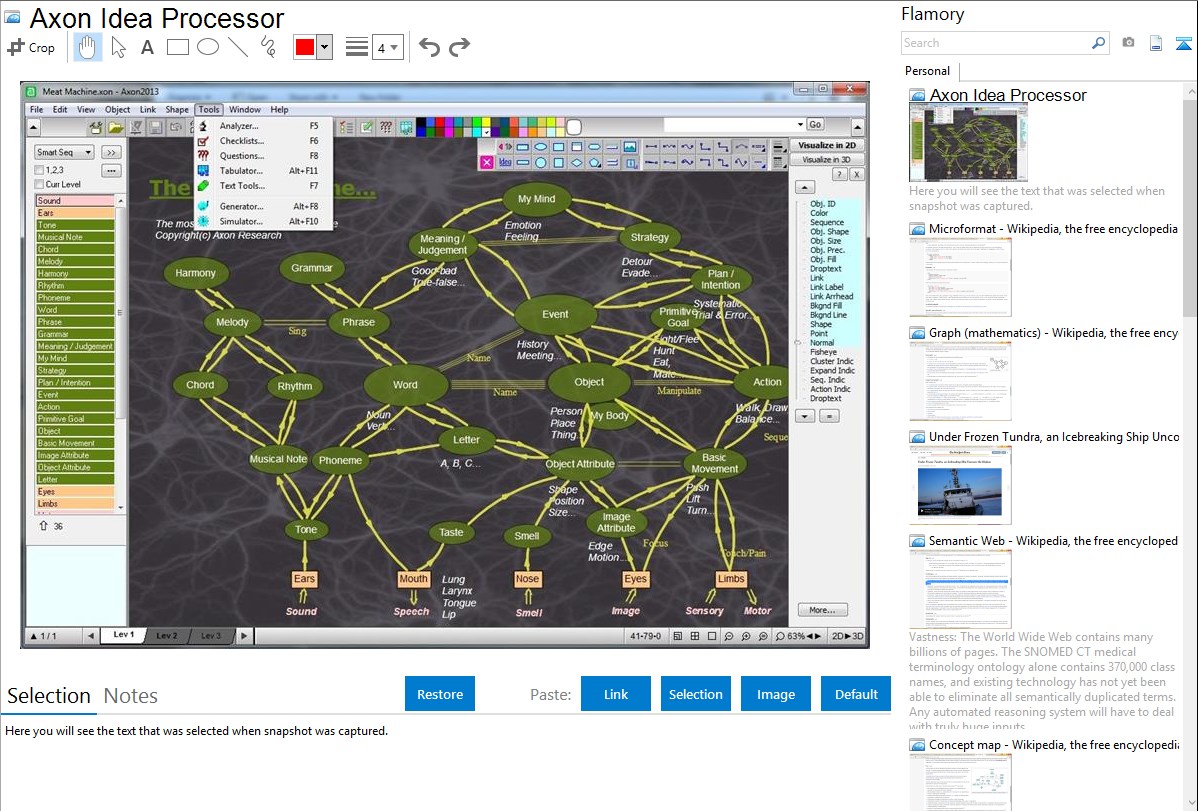The image size is (1198, 811).
Task: Open the Semantic Web - Wikipedia snapshot title
Action: coord(1053,540)
